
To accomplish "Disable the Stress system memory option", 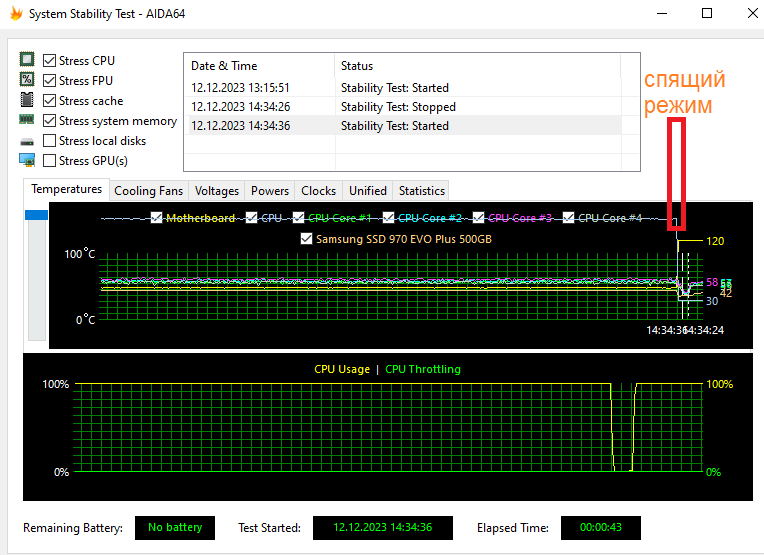I will point(49,120).
